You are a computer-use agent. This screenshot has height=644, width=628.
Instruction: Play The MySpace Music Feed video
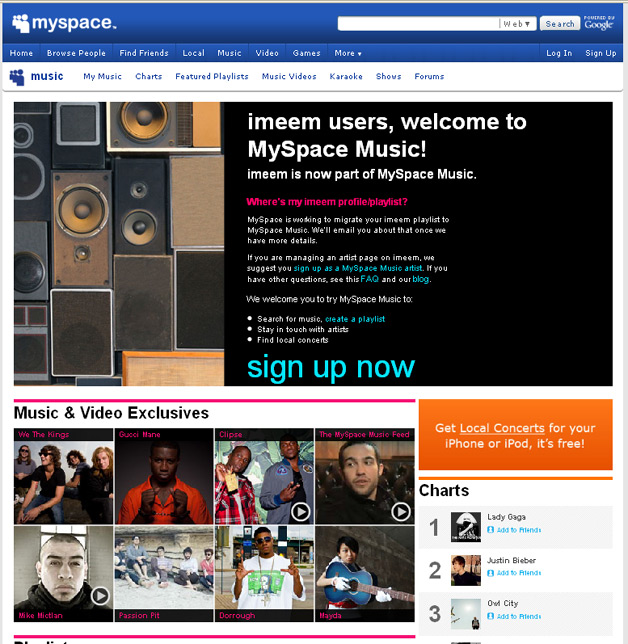click(400, 511)
